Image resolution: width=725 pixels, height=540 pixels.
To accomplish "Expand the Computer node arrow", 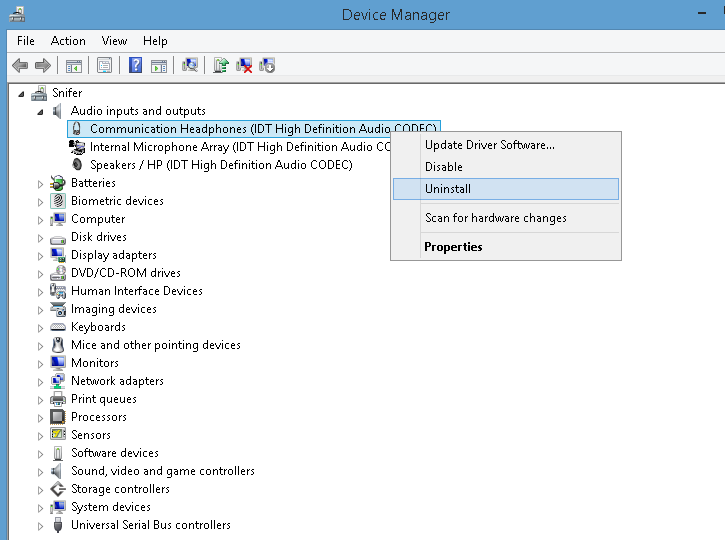I will pyautogui.click(x=40, y=220).
